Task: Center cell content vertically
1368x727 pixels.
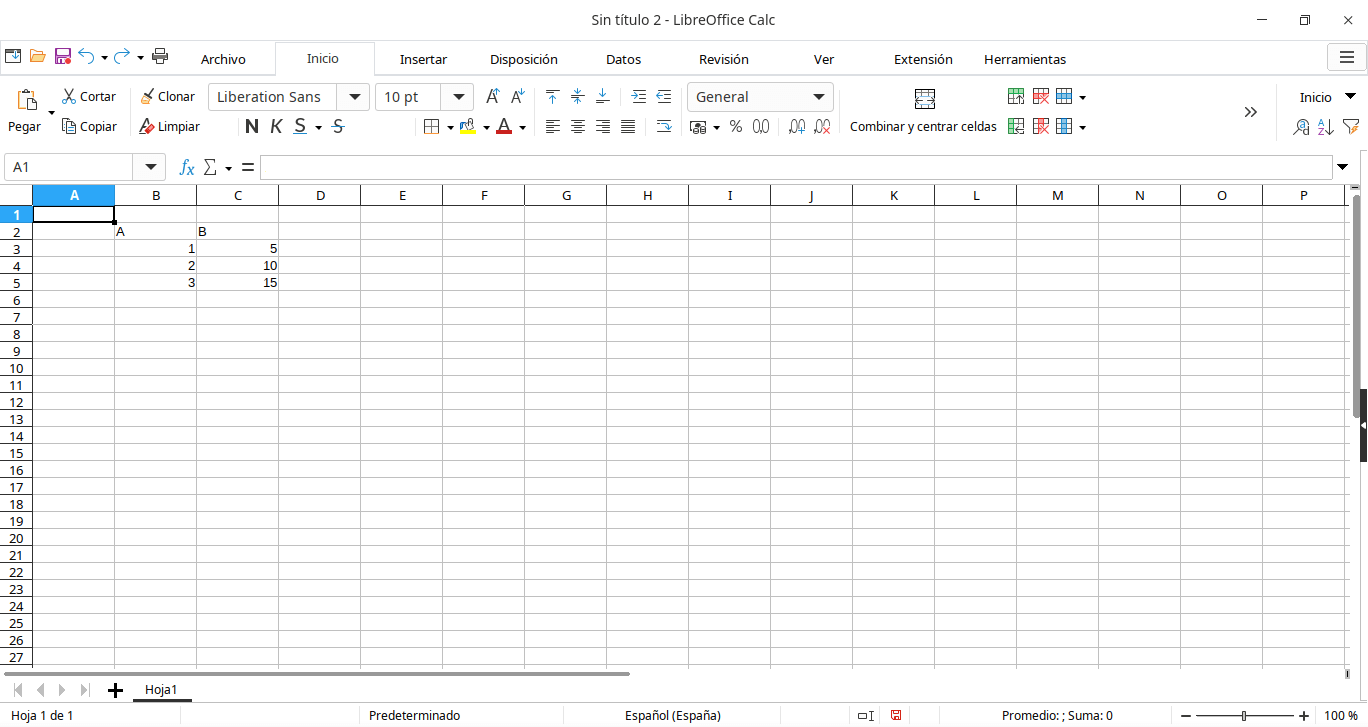Action: click(x=577, y=97)
